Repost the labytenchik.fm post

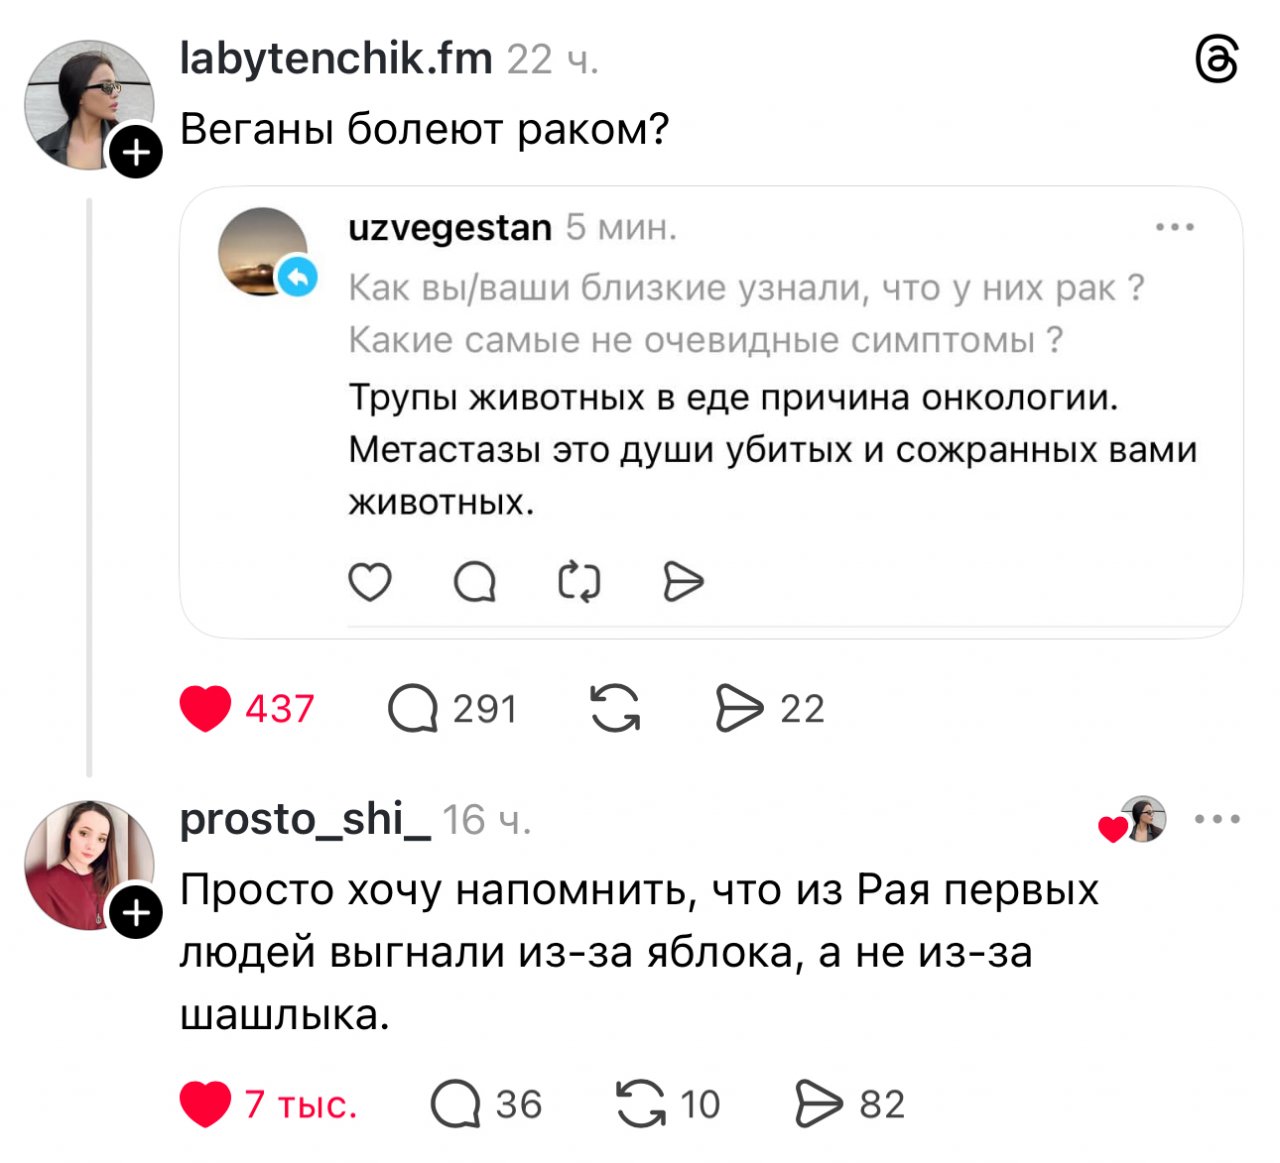click(x=614, y=709)
